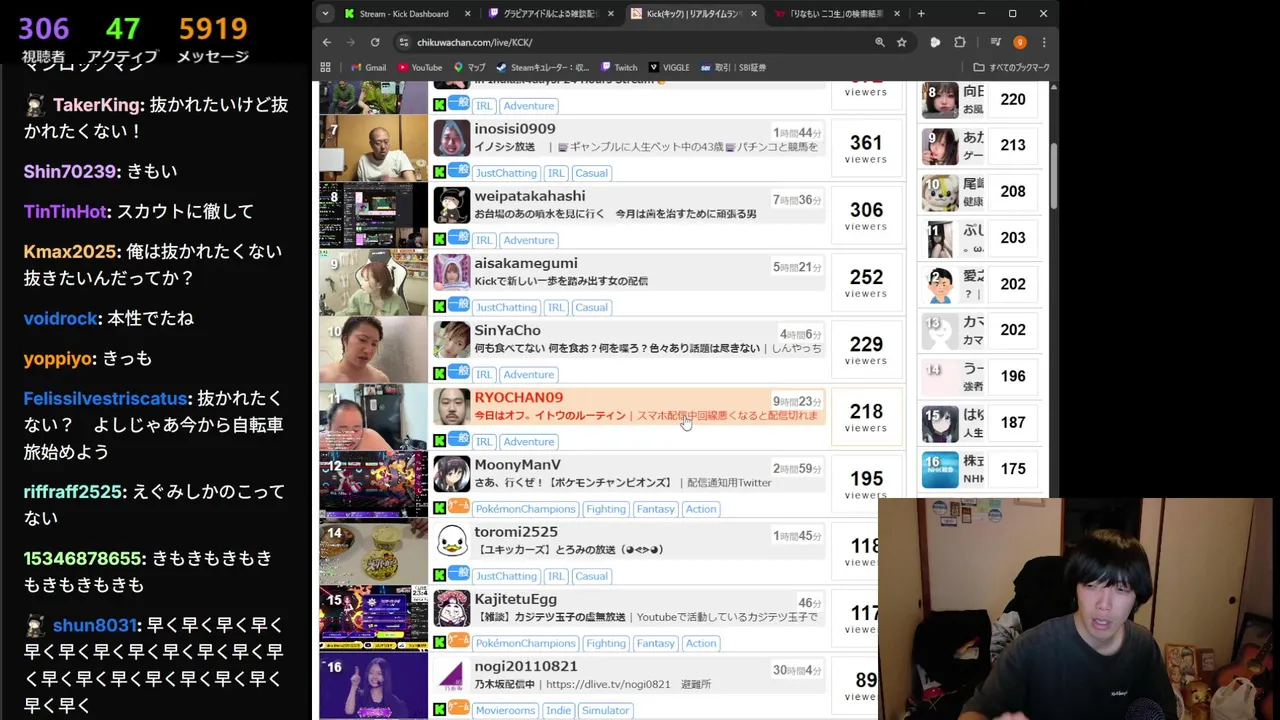The height and width of the screenshot is (720, 1280).
Task: Reload the current page
Action: point(375,42)
